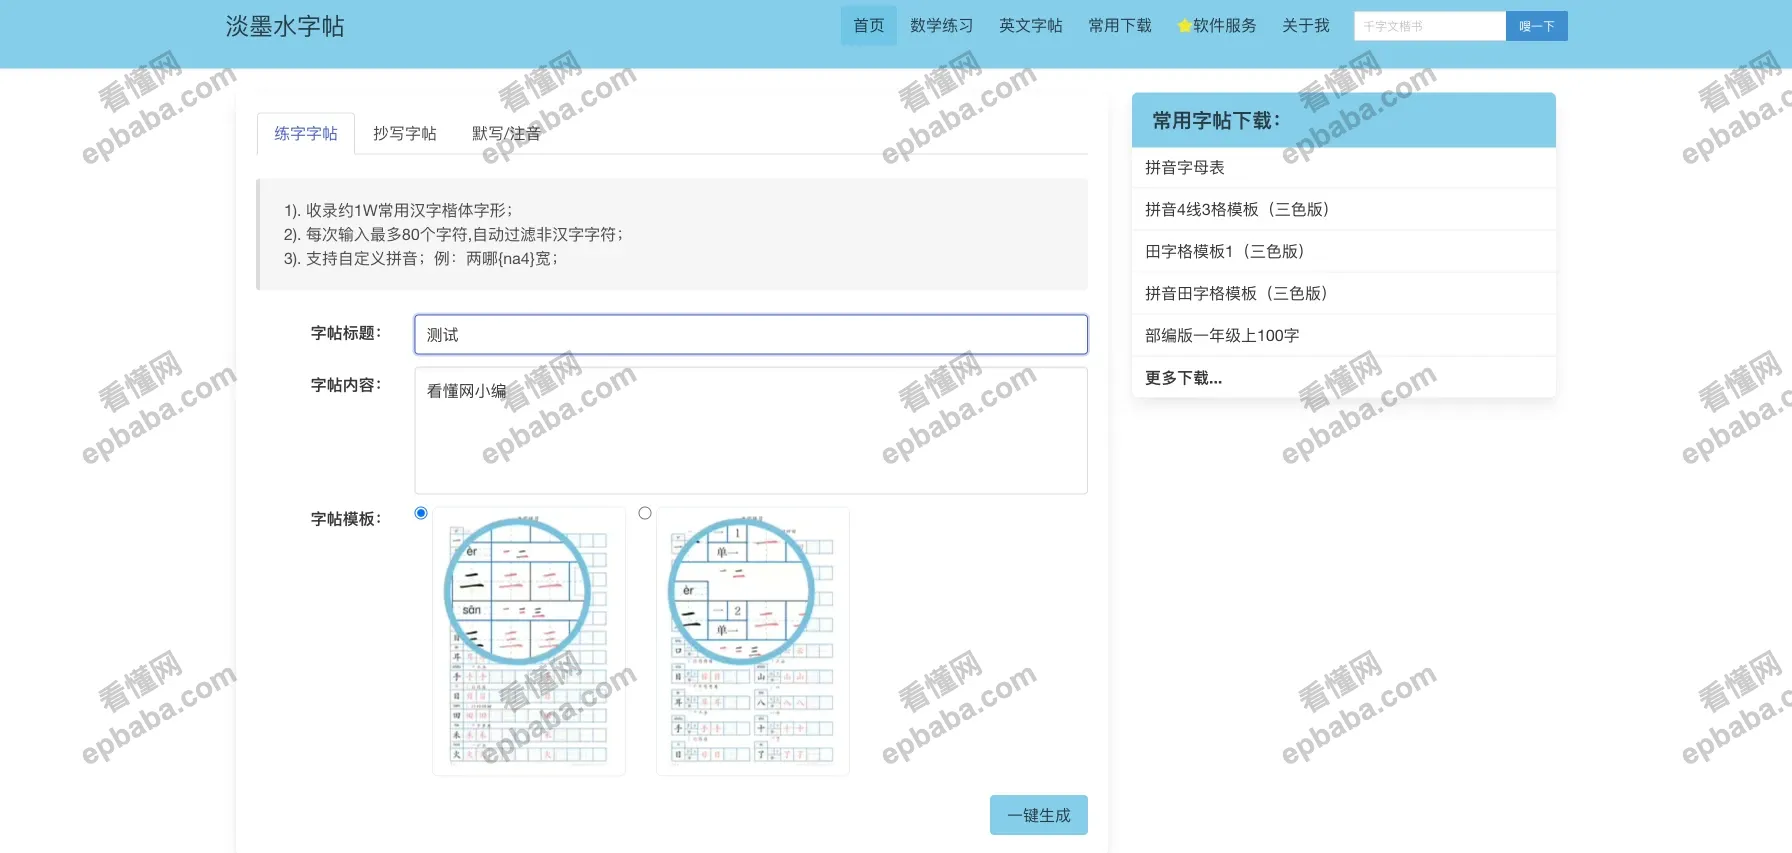Click the note 收录约1W常用汉字楷体字形
1792x853 pixels.
pos(398,211)
